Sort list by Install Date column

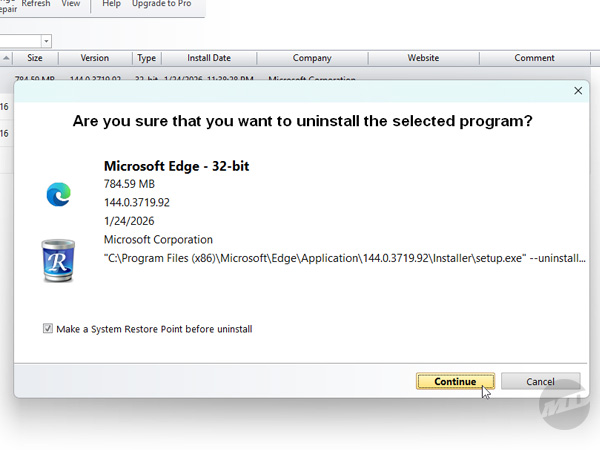(208, 58)
